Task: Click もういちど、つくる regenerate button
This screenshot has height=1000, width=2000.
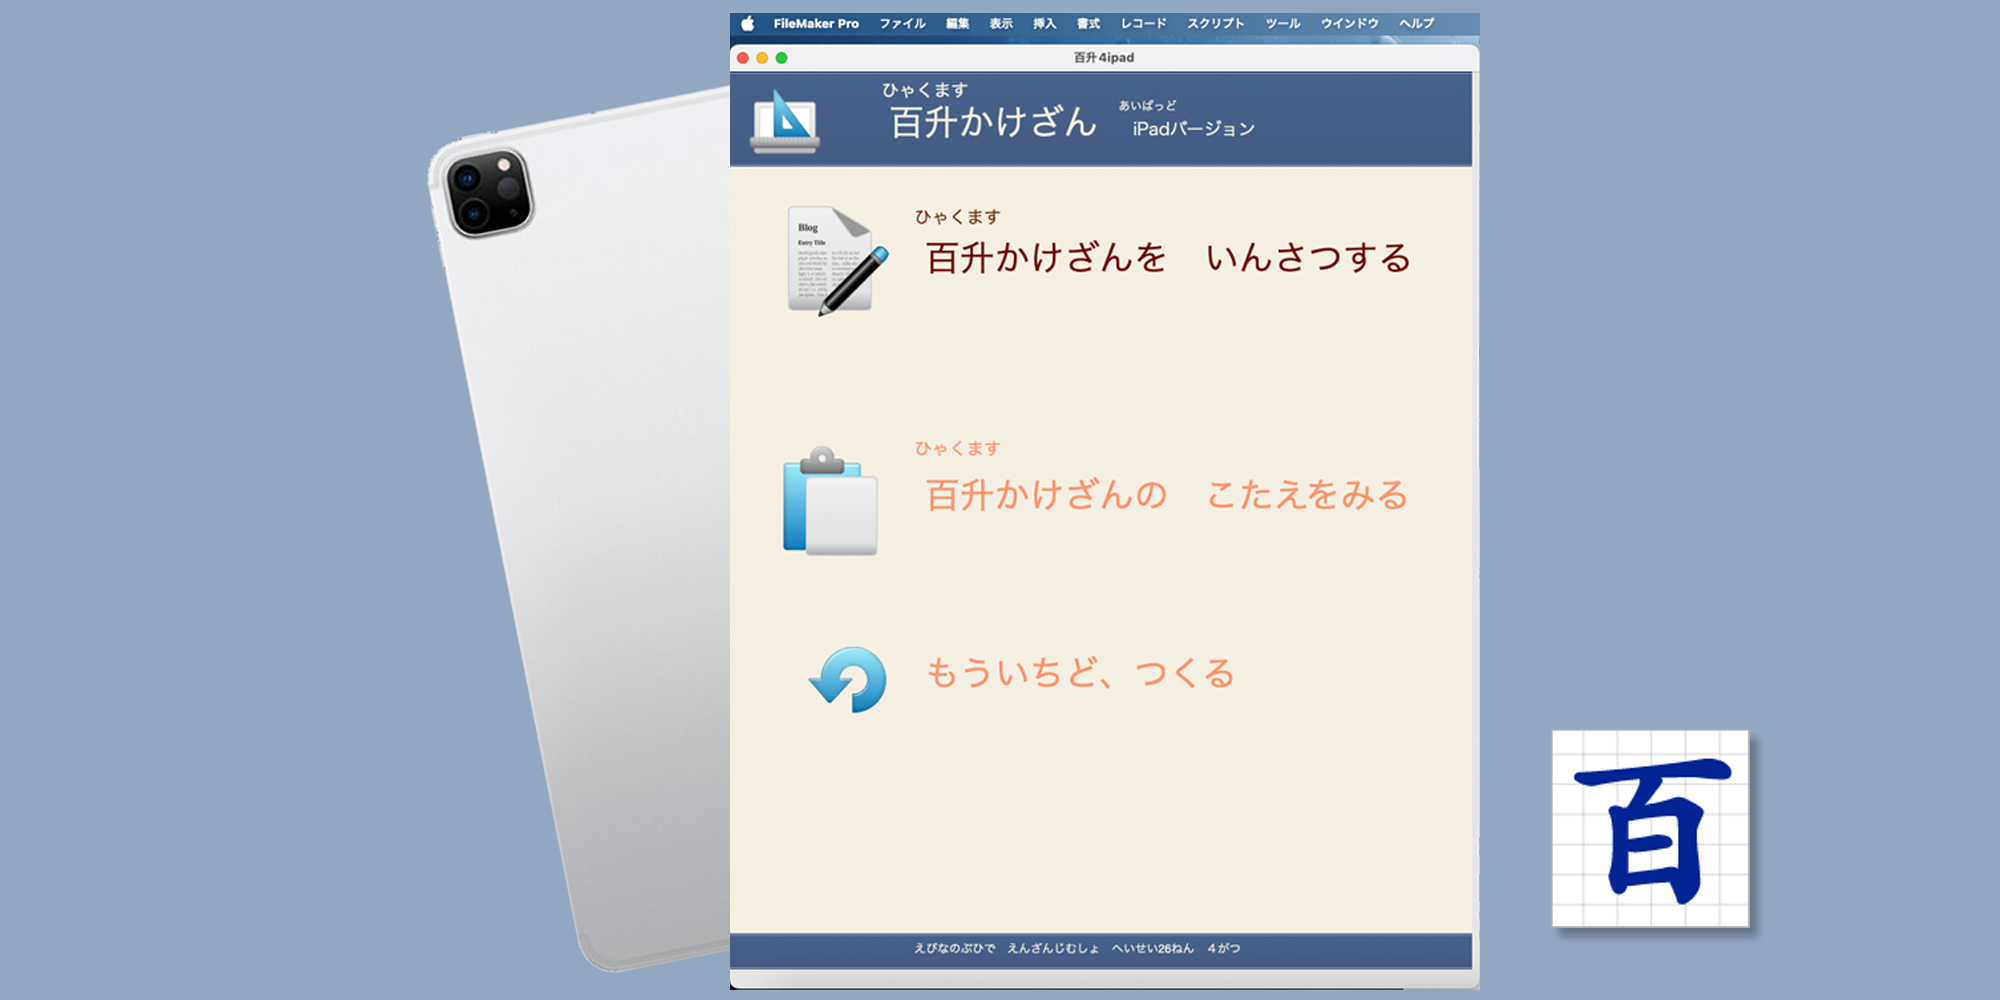Action: [1080, 673]
